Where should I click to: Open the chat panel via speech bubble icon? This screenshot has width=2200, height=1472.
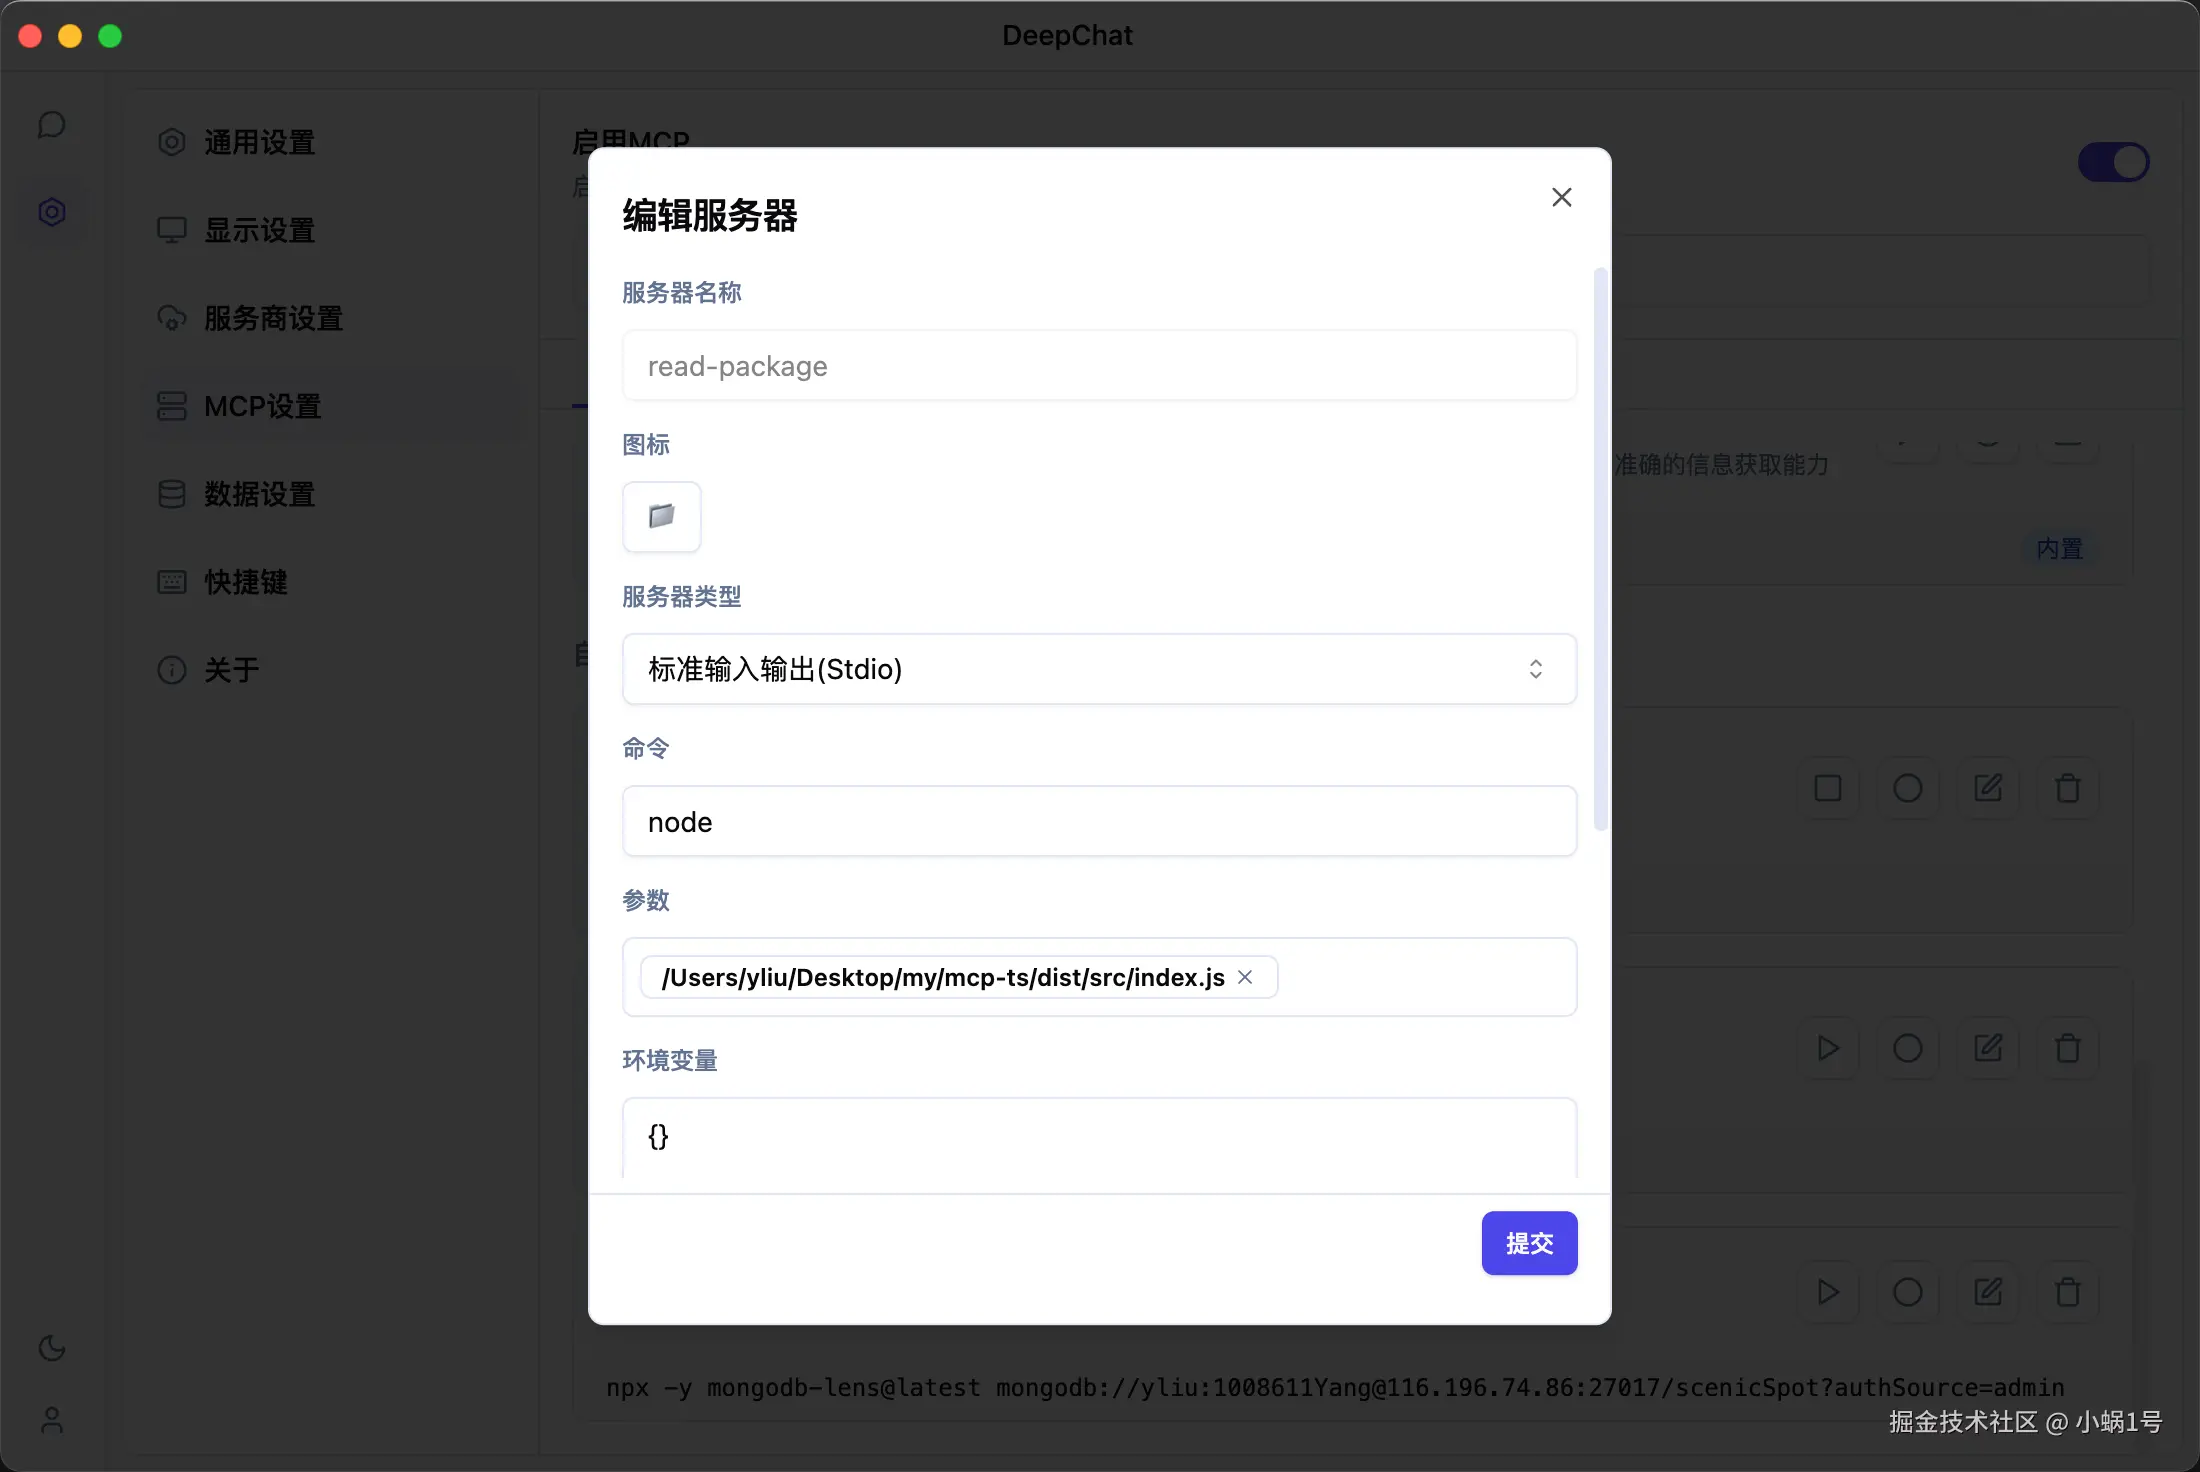(x=52, y=124)
